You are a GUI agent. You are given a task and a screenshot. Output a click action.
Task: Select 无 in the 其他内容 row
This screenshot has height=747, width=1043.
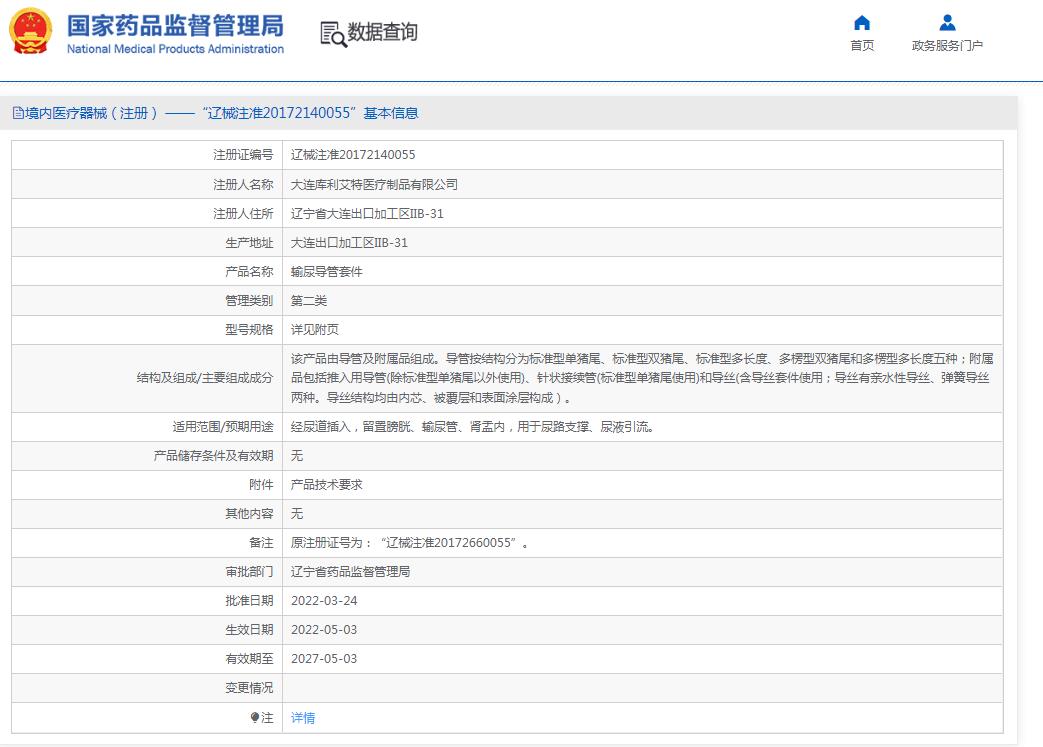[x=297, y=514]
